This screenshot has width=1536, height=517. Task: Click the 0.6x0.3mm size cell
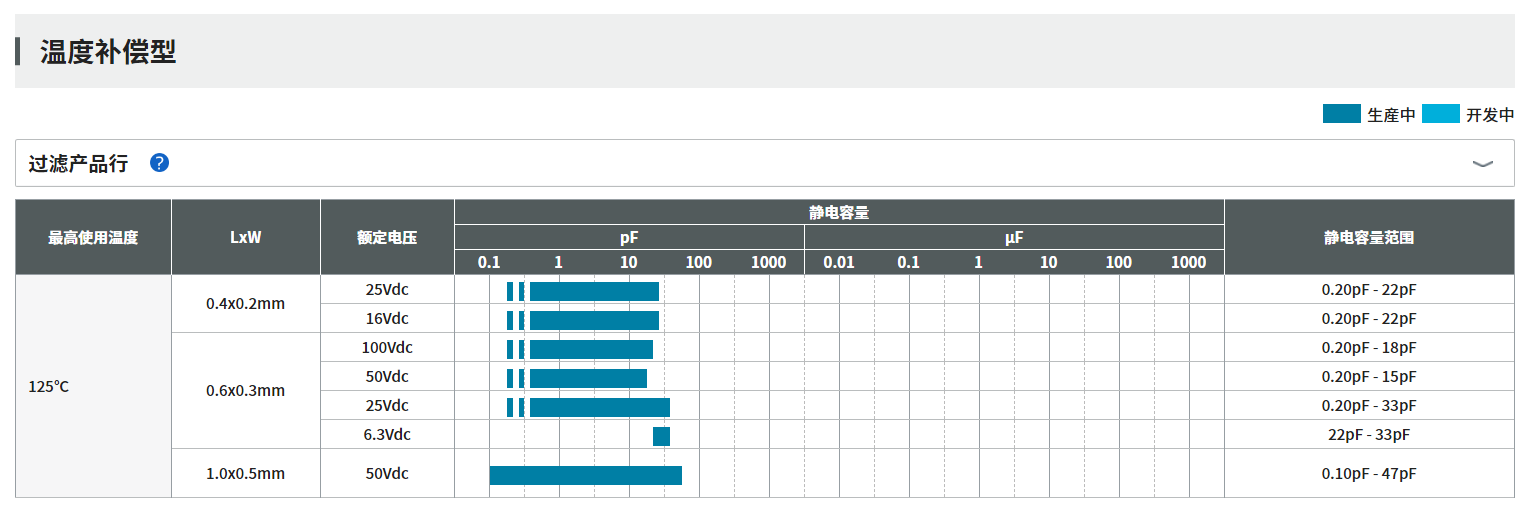click(245, 391)
